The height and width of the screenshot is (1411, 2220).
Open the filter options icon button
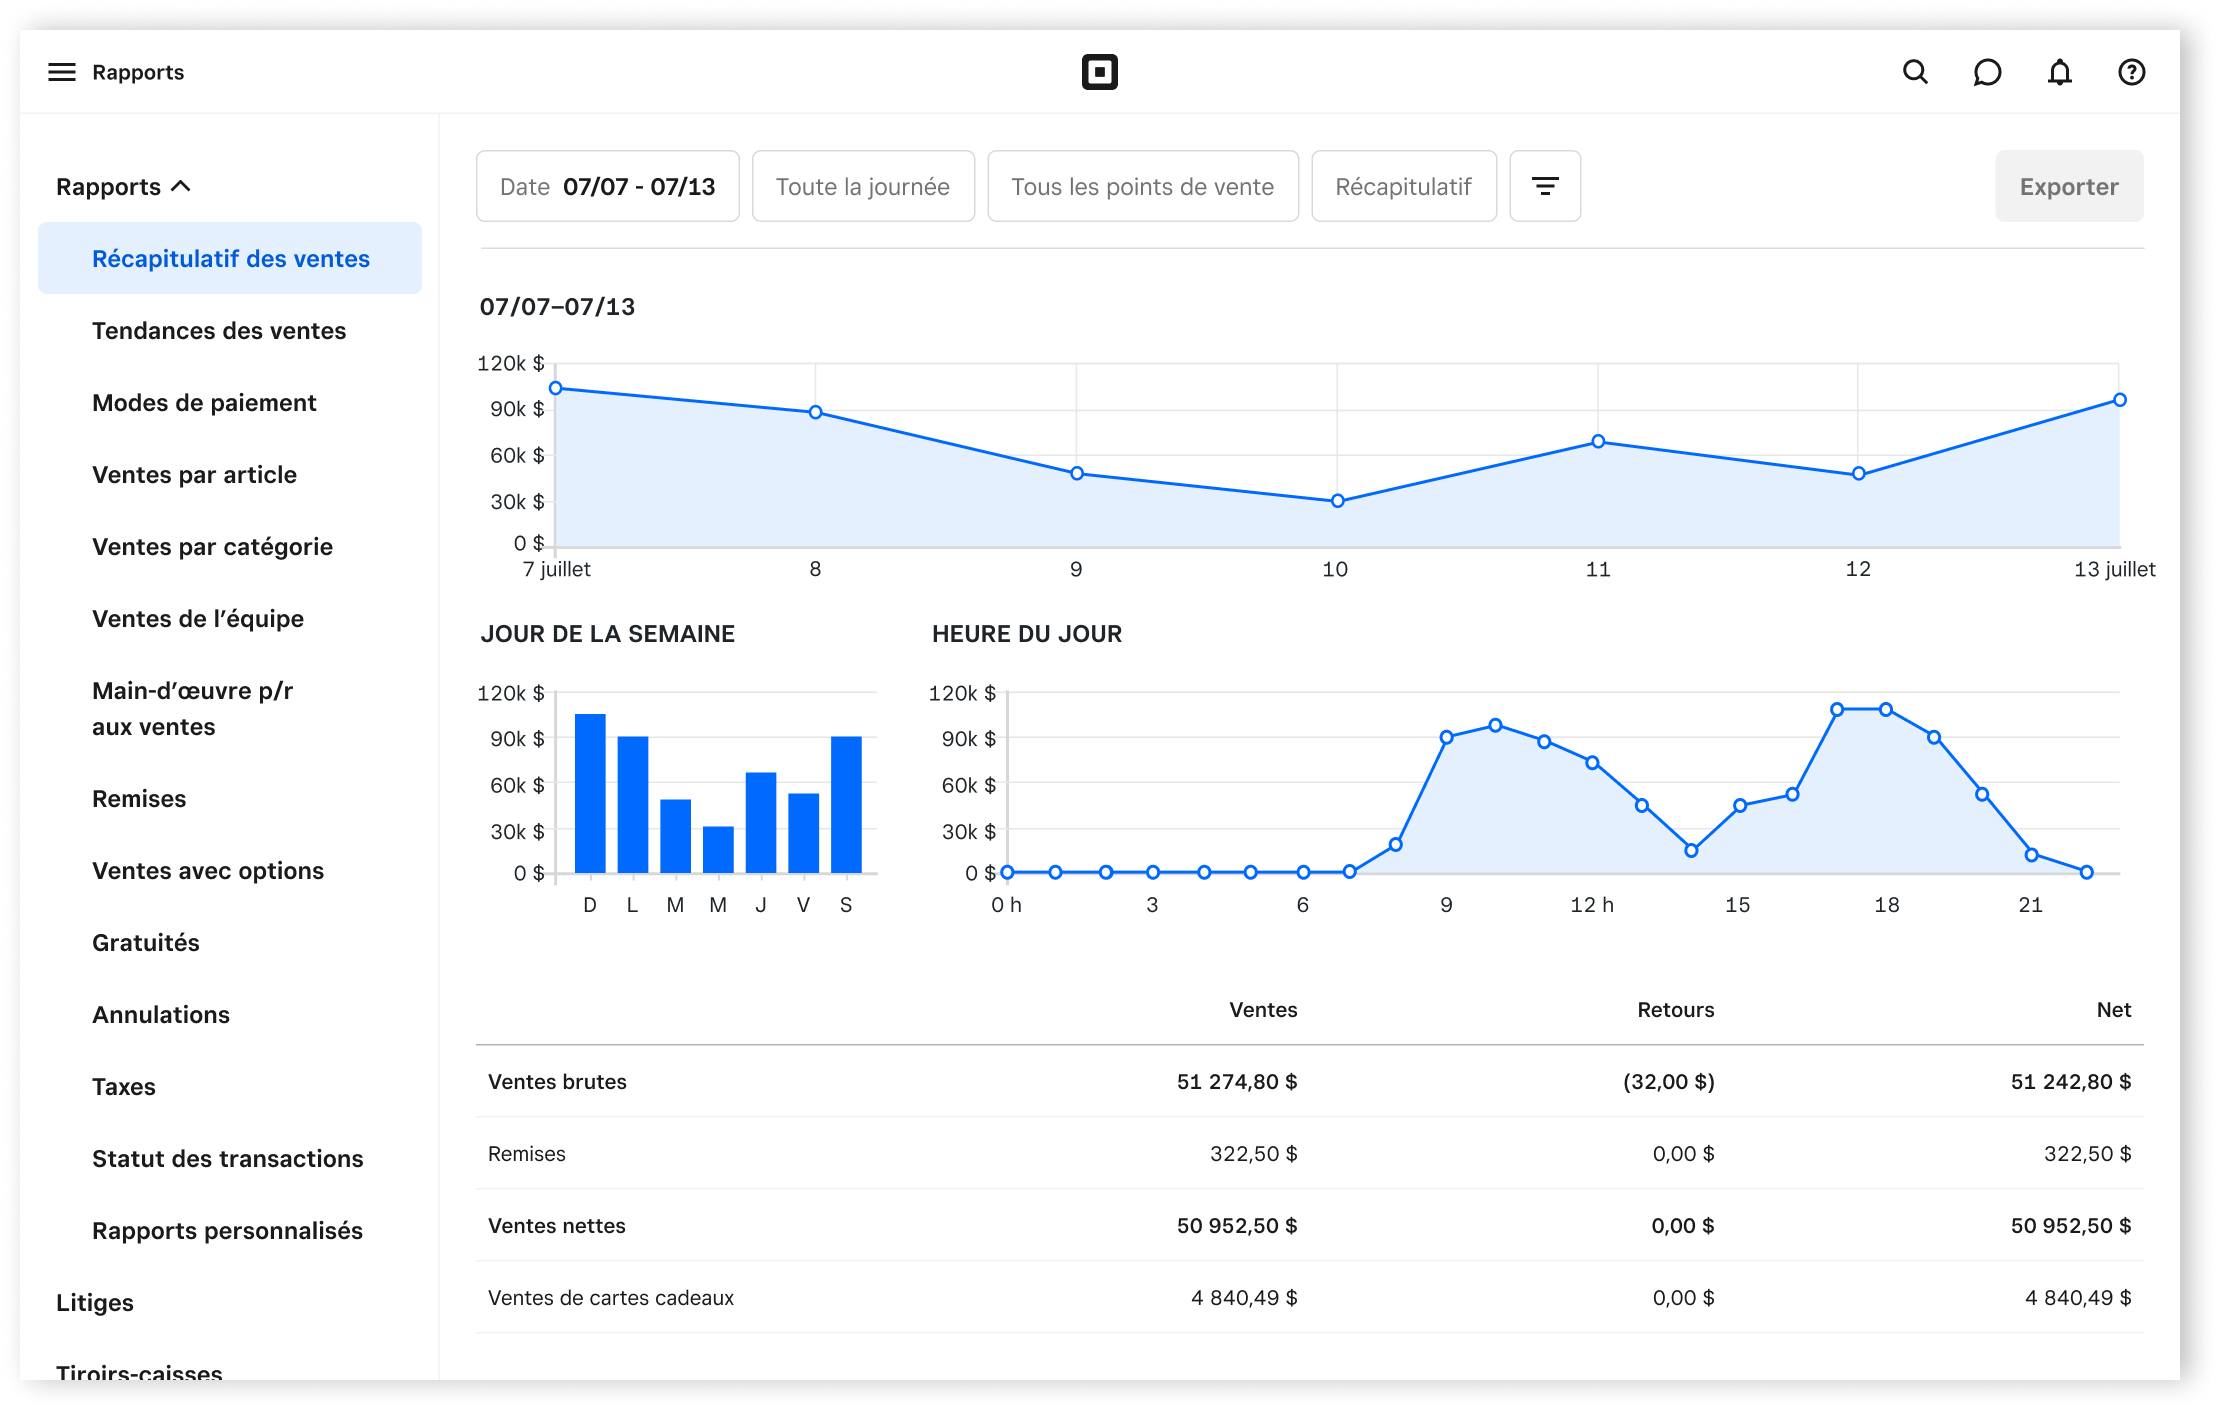point(1544,186)
